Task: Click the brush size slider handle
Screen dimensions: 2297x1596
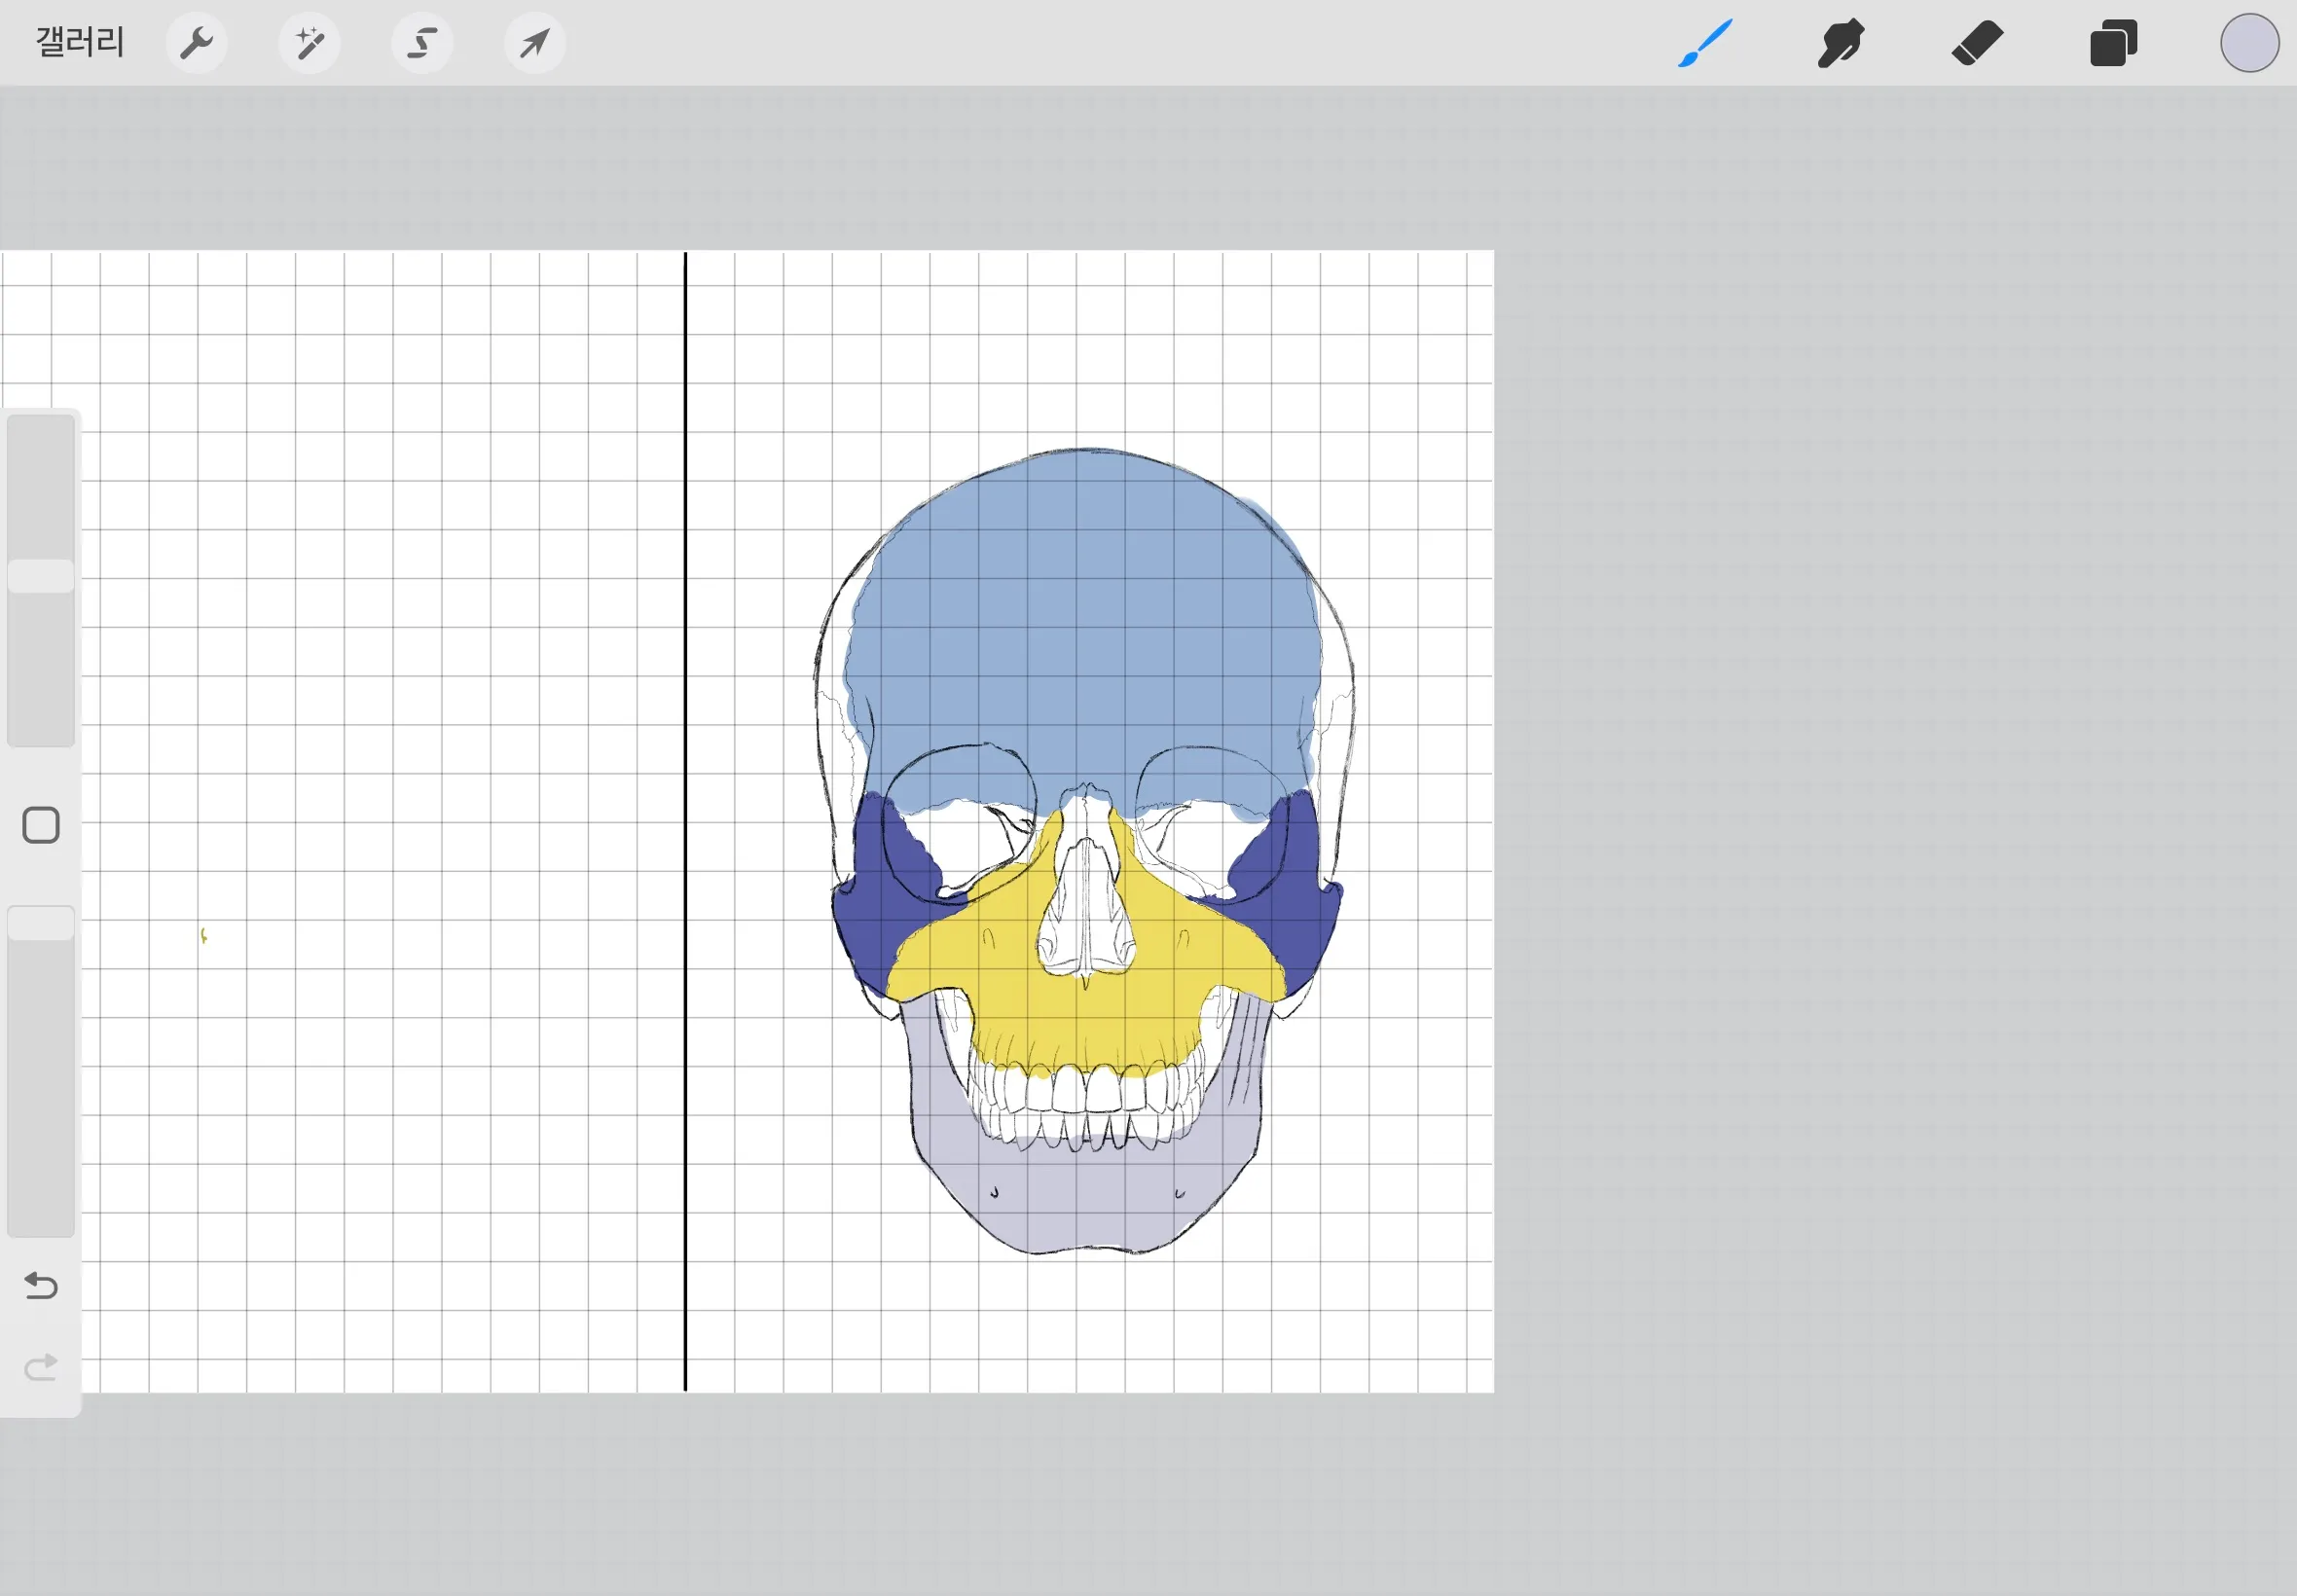Action: pos(41,576)
